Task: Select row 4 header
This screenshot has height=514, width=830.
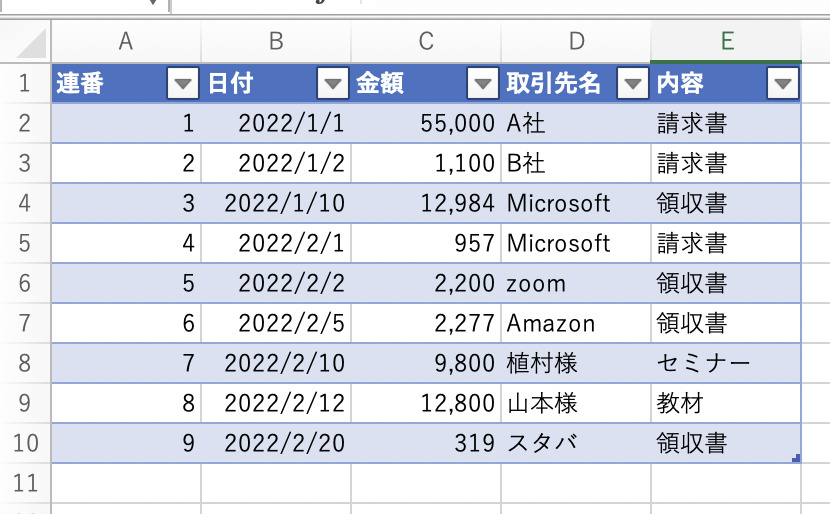Action: [25, 204]
